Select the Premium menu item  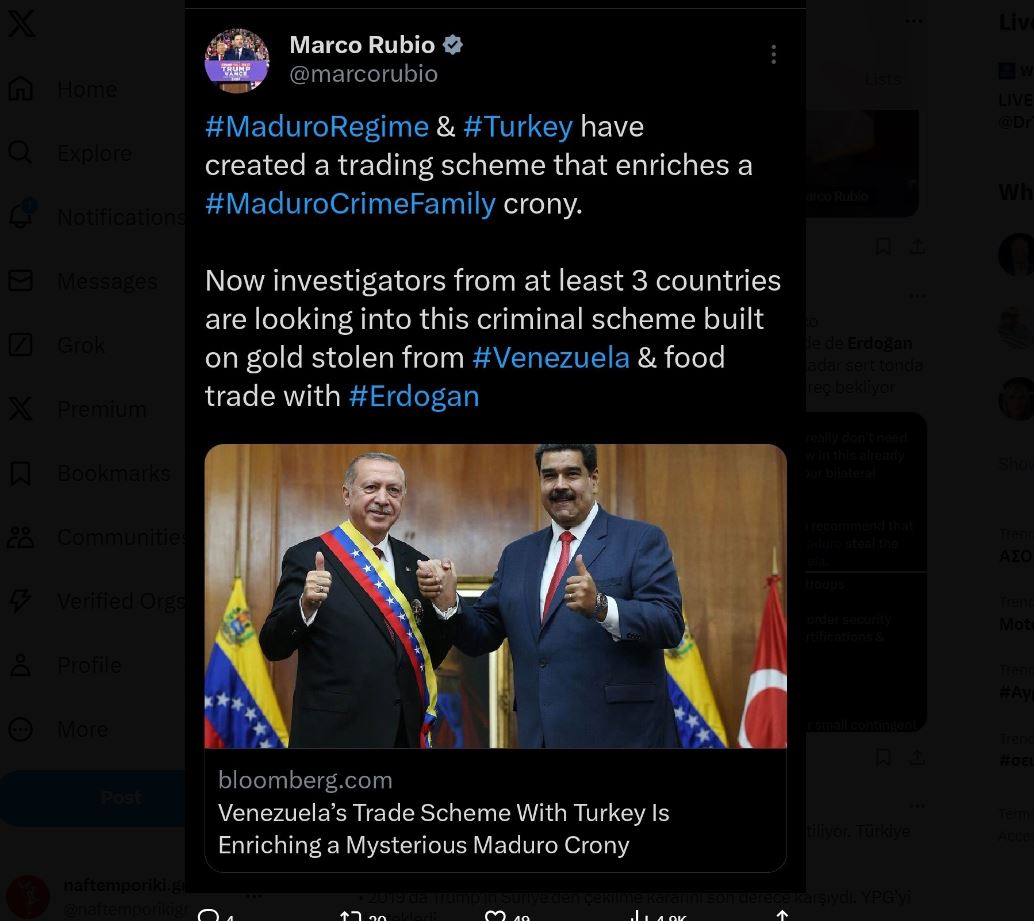coord(102,409)
